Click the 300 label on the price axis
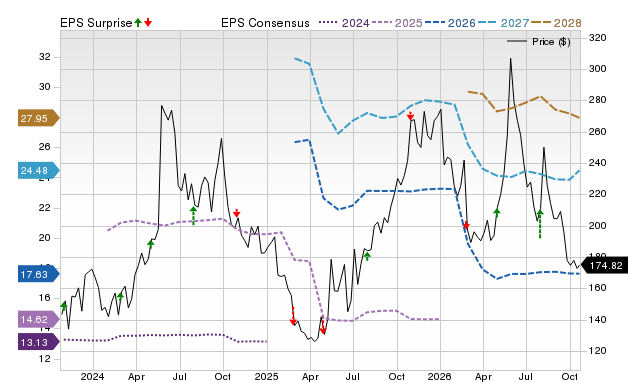Viewport: 640px width, 382px height. coord(598,69)
